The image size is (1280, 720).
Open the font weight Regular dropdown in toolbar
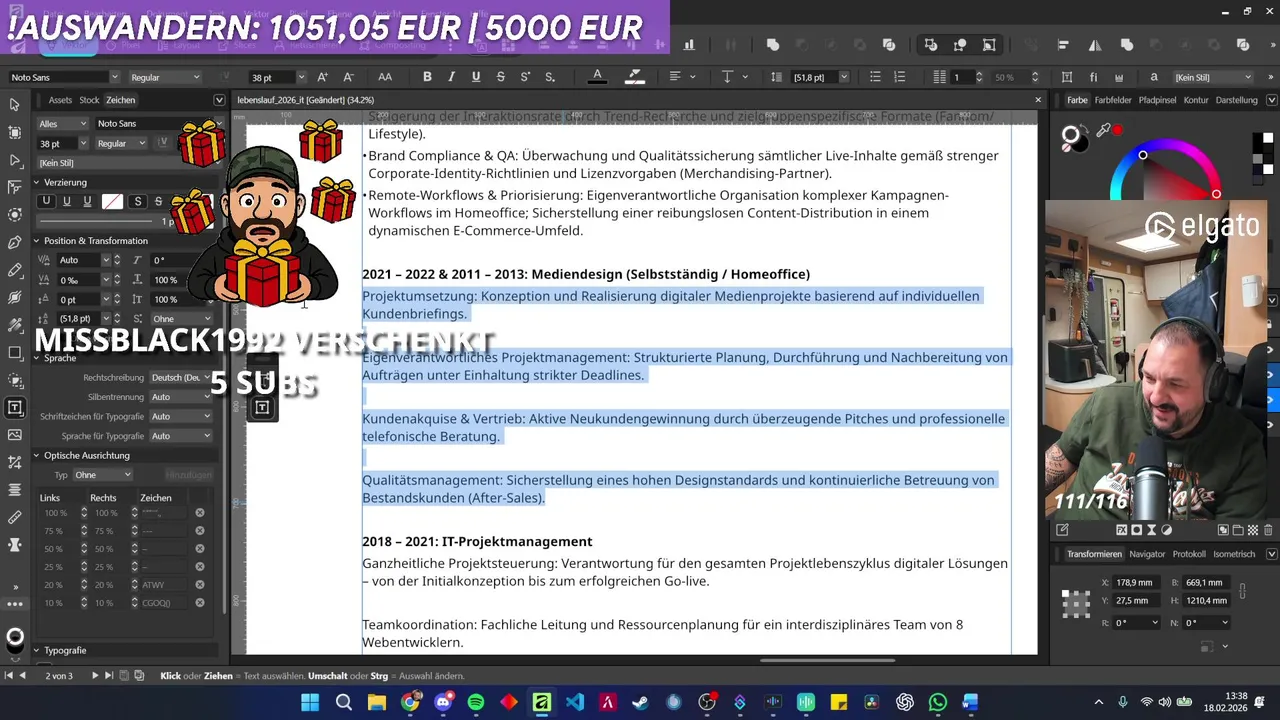pyautogui.click(x=165, y=77)
